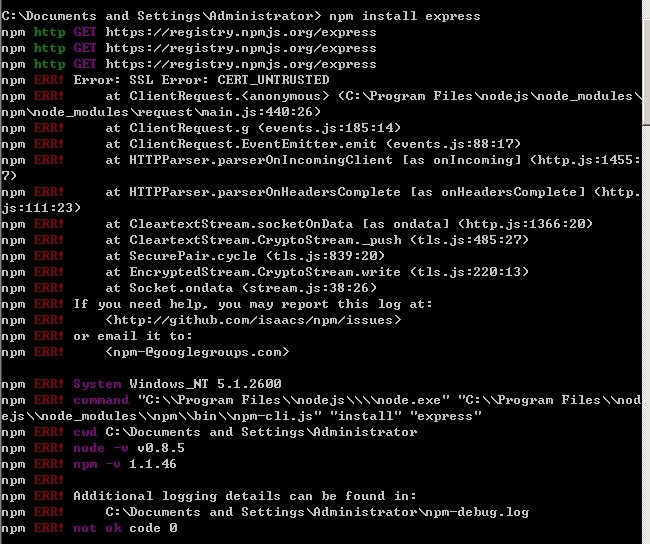Click the 'SSL Error: CERT_UNTRUSTED' message
This screenshot has width=650, height=544.
pos(229,80)
